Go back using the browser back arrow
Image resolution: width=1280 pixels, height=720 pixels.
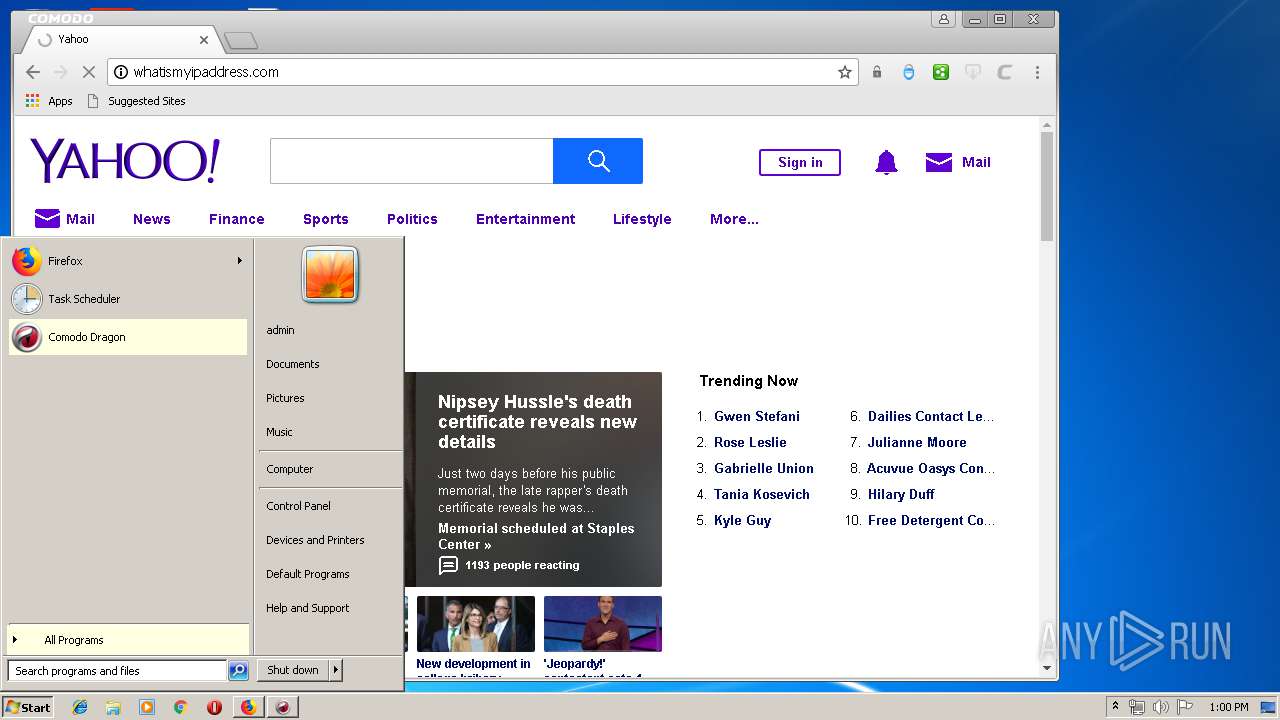pyautogui.click(x=32, y=72)
